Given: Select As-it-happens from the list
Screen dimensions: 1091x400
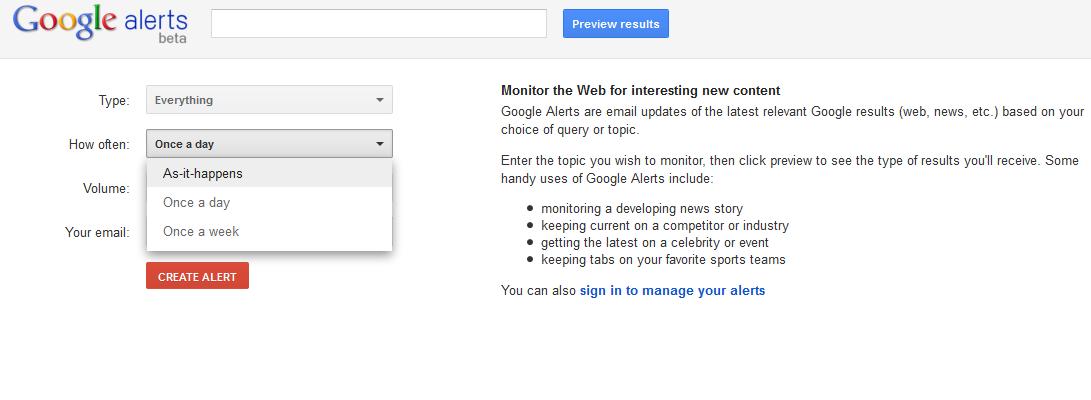Looking at the screenshot, I should (203, 173).
